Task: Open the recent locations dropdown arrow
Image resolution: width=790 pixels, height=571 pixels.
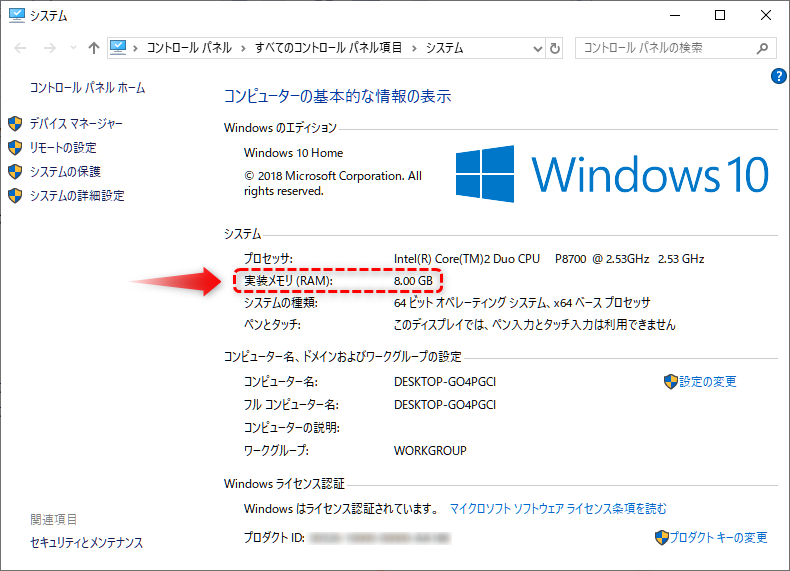Action: [x=74, y=48]
